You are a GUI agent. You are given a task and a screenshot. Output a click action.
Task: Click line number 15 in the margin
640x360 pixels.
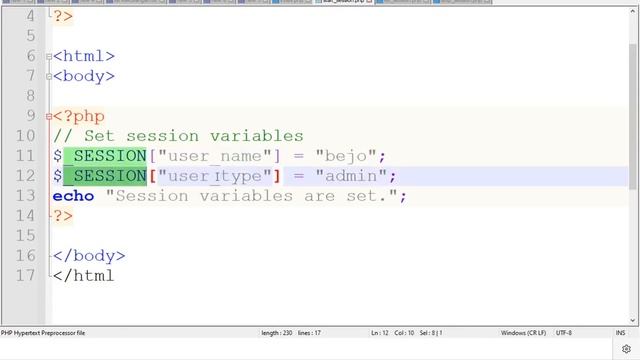click(x=26, y=236)
